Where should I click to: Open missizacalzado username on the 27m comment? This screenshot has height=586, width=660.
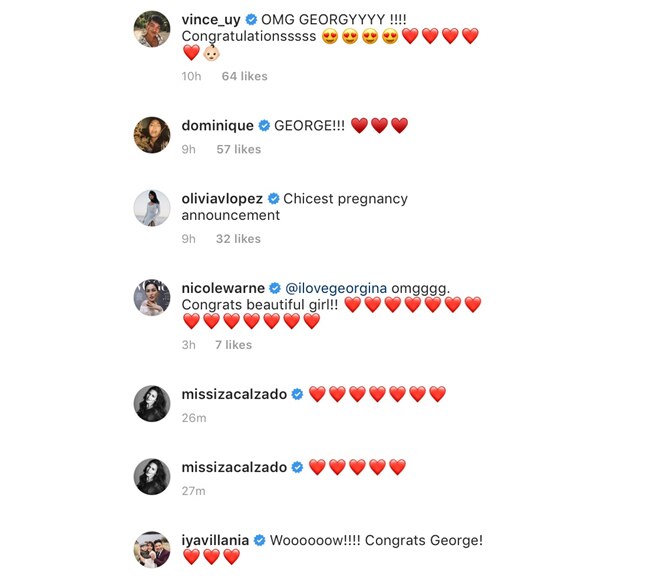click(x=234, y=467)
